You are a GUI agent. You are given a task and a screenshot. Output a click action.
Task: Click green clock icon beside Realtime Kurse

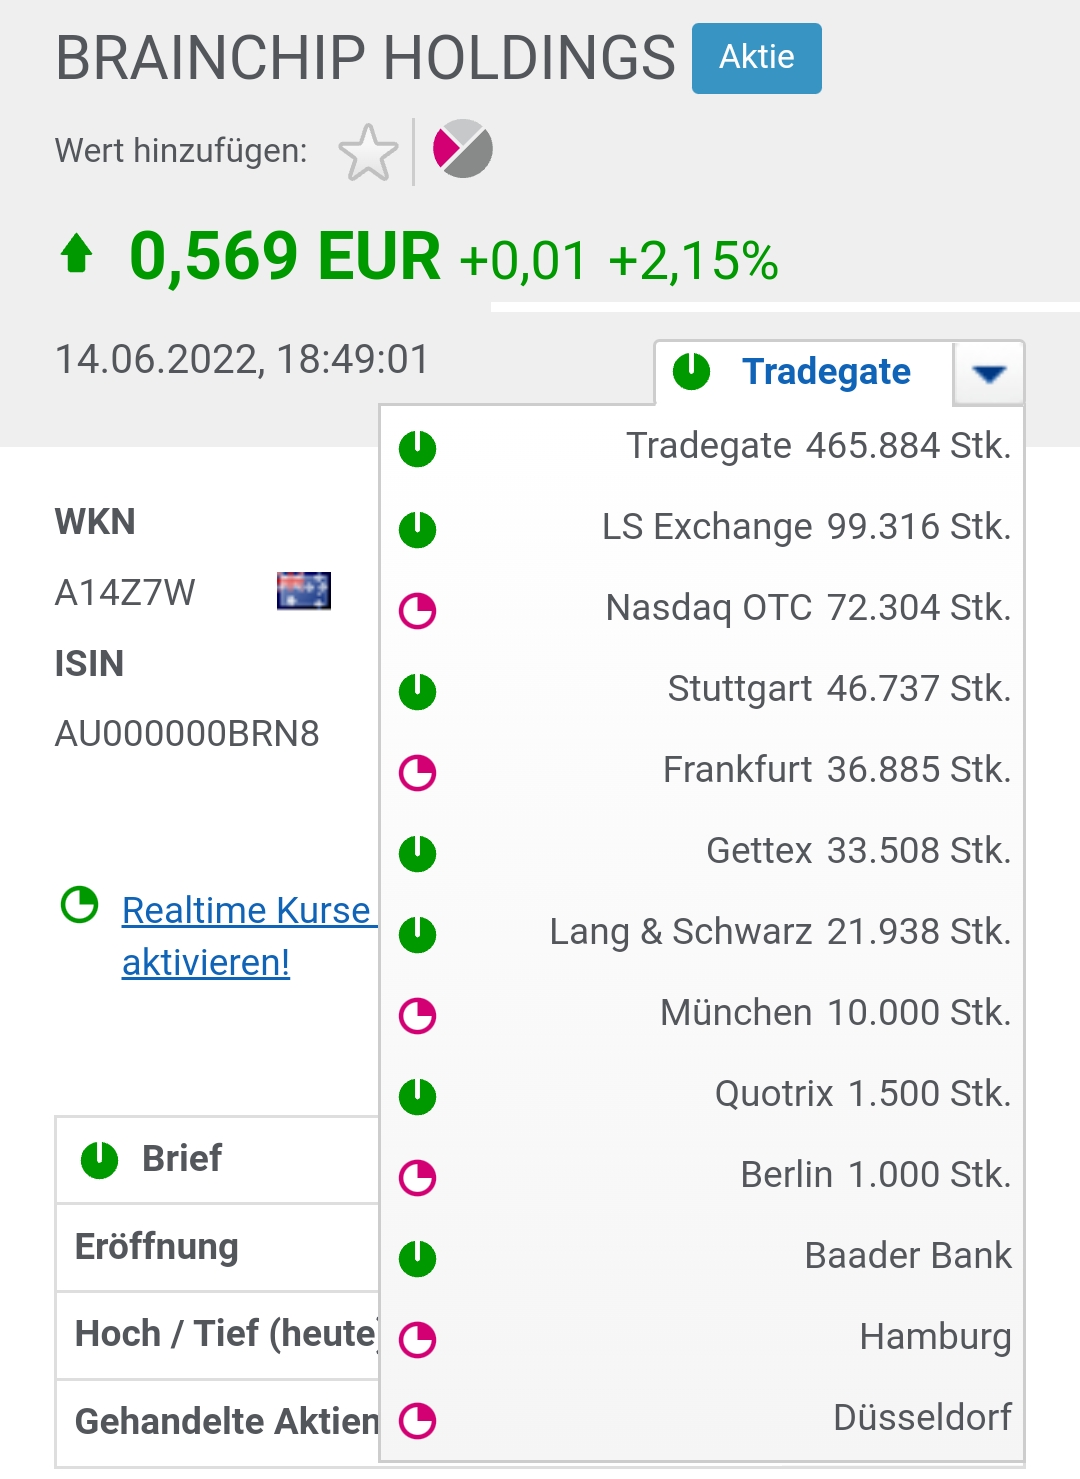pyautogui.click(x=80, y=905)
